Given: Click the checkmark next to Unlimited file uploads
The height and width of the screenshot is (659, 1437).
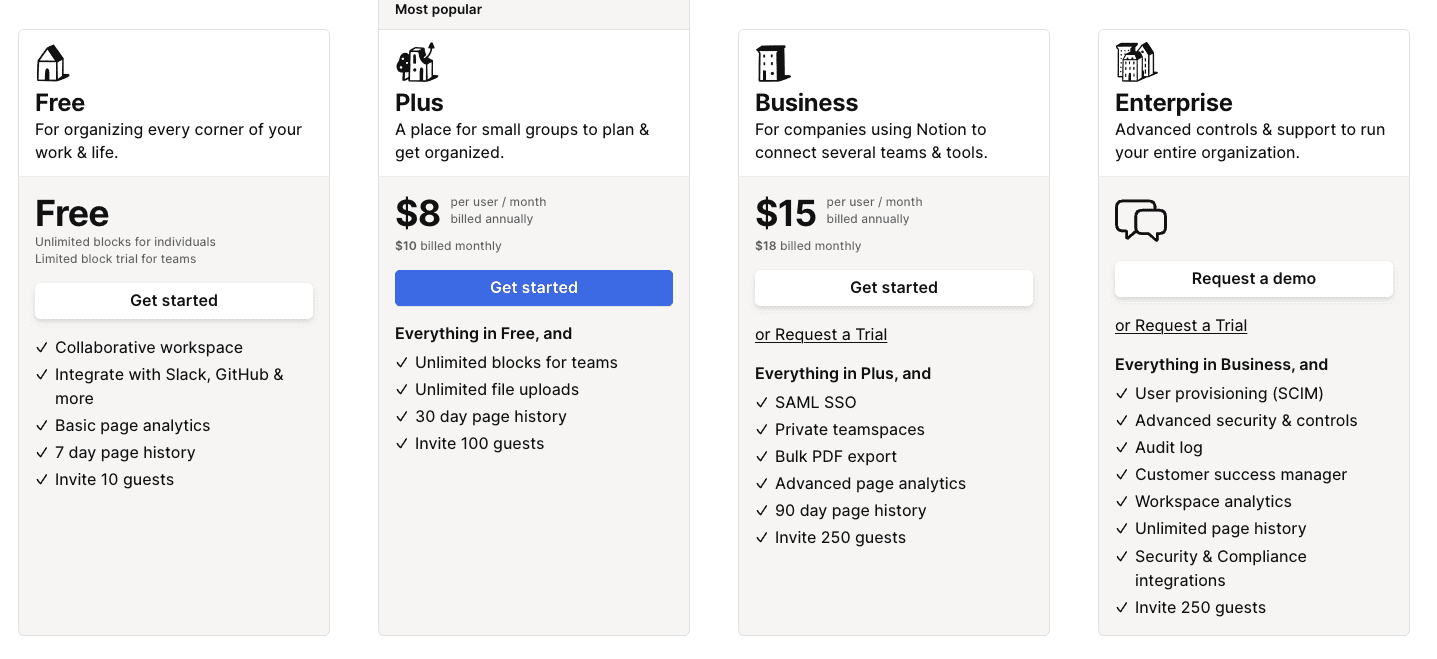Looking at the screenshot, I should click(x=401, y=389).
